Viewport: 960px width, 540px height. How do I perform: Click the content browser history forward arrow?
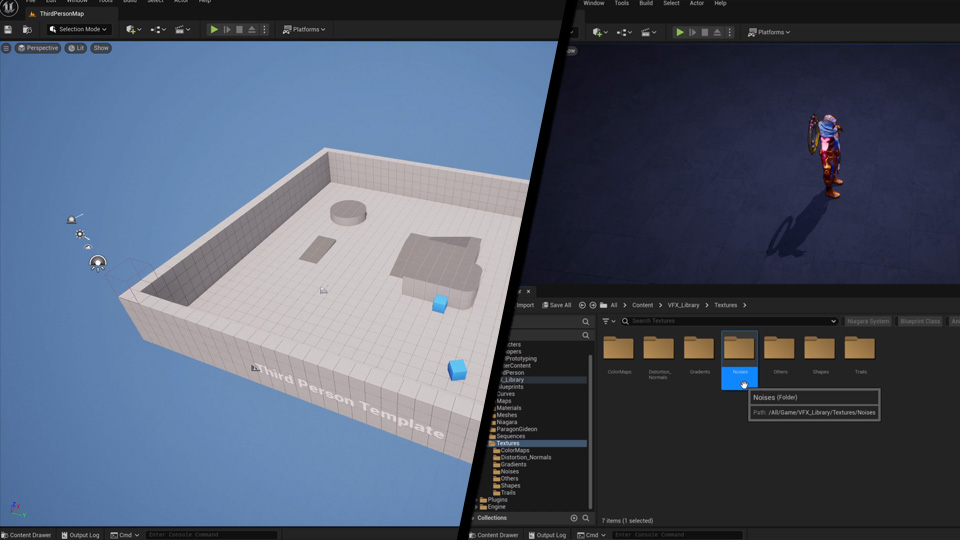tap(593, 305)
